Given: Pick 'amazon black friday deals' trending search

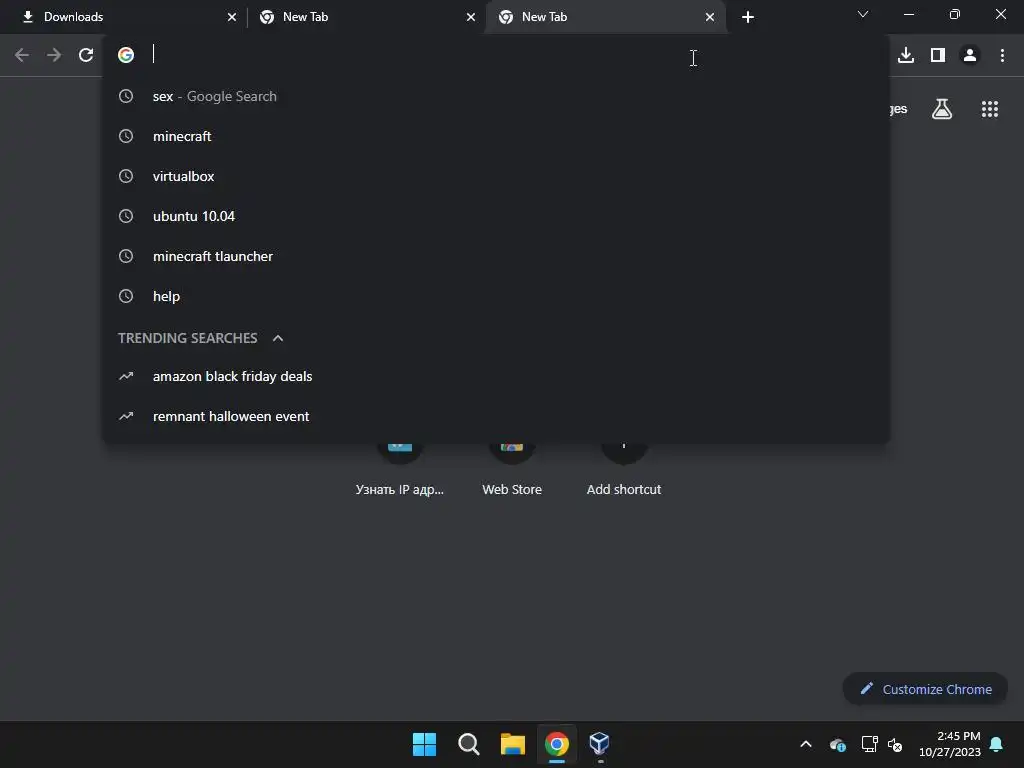Looking at the screenshot, I should pos(496,377).
